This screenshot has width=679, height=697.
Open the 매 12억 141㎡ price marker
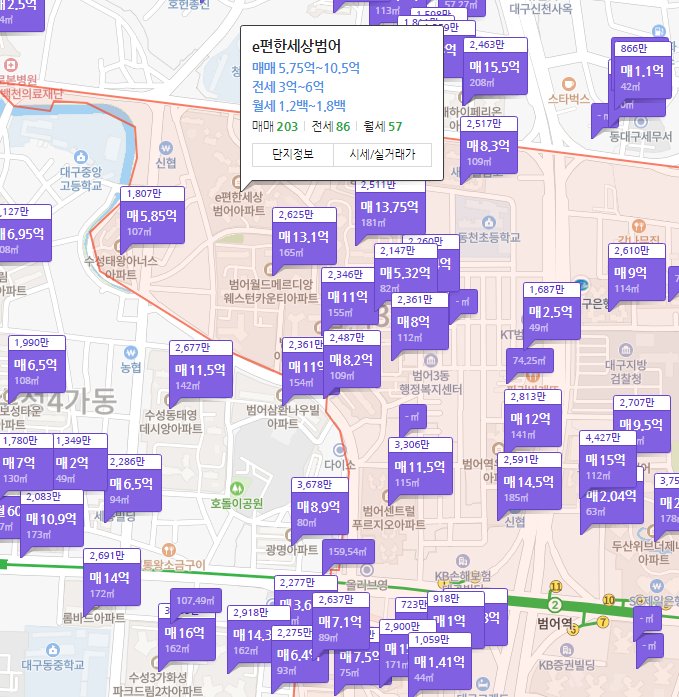531,419
